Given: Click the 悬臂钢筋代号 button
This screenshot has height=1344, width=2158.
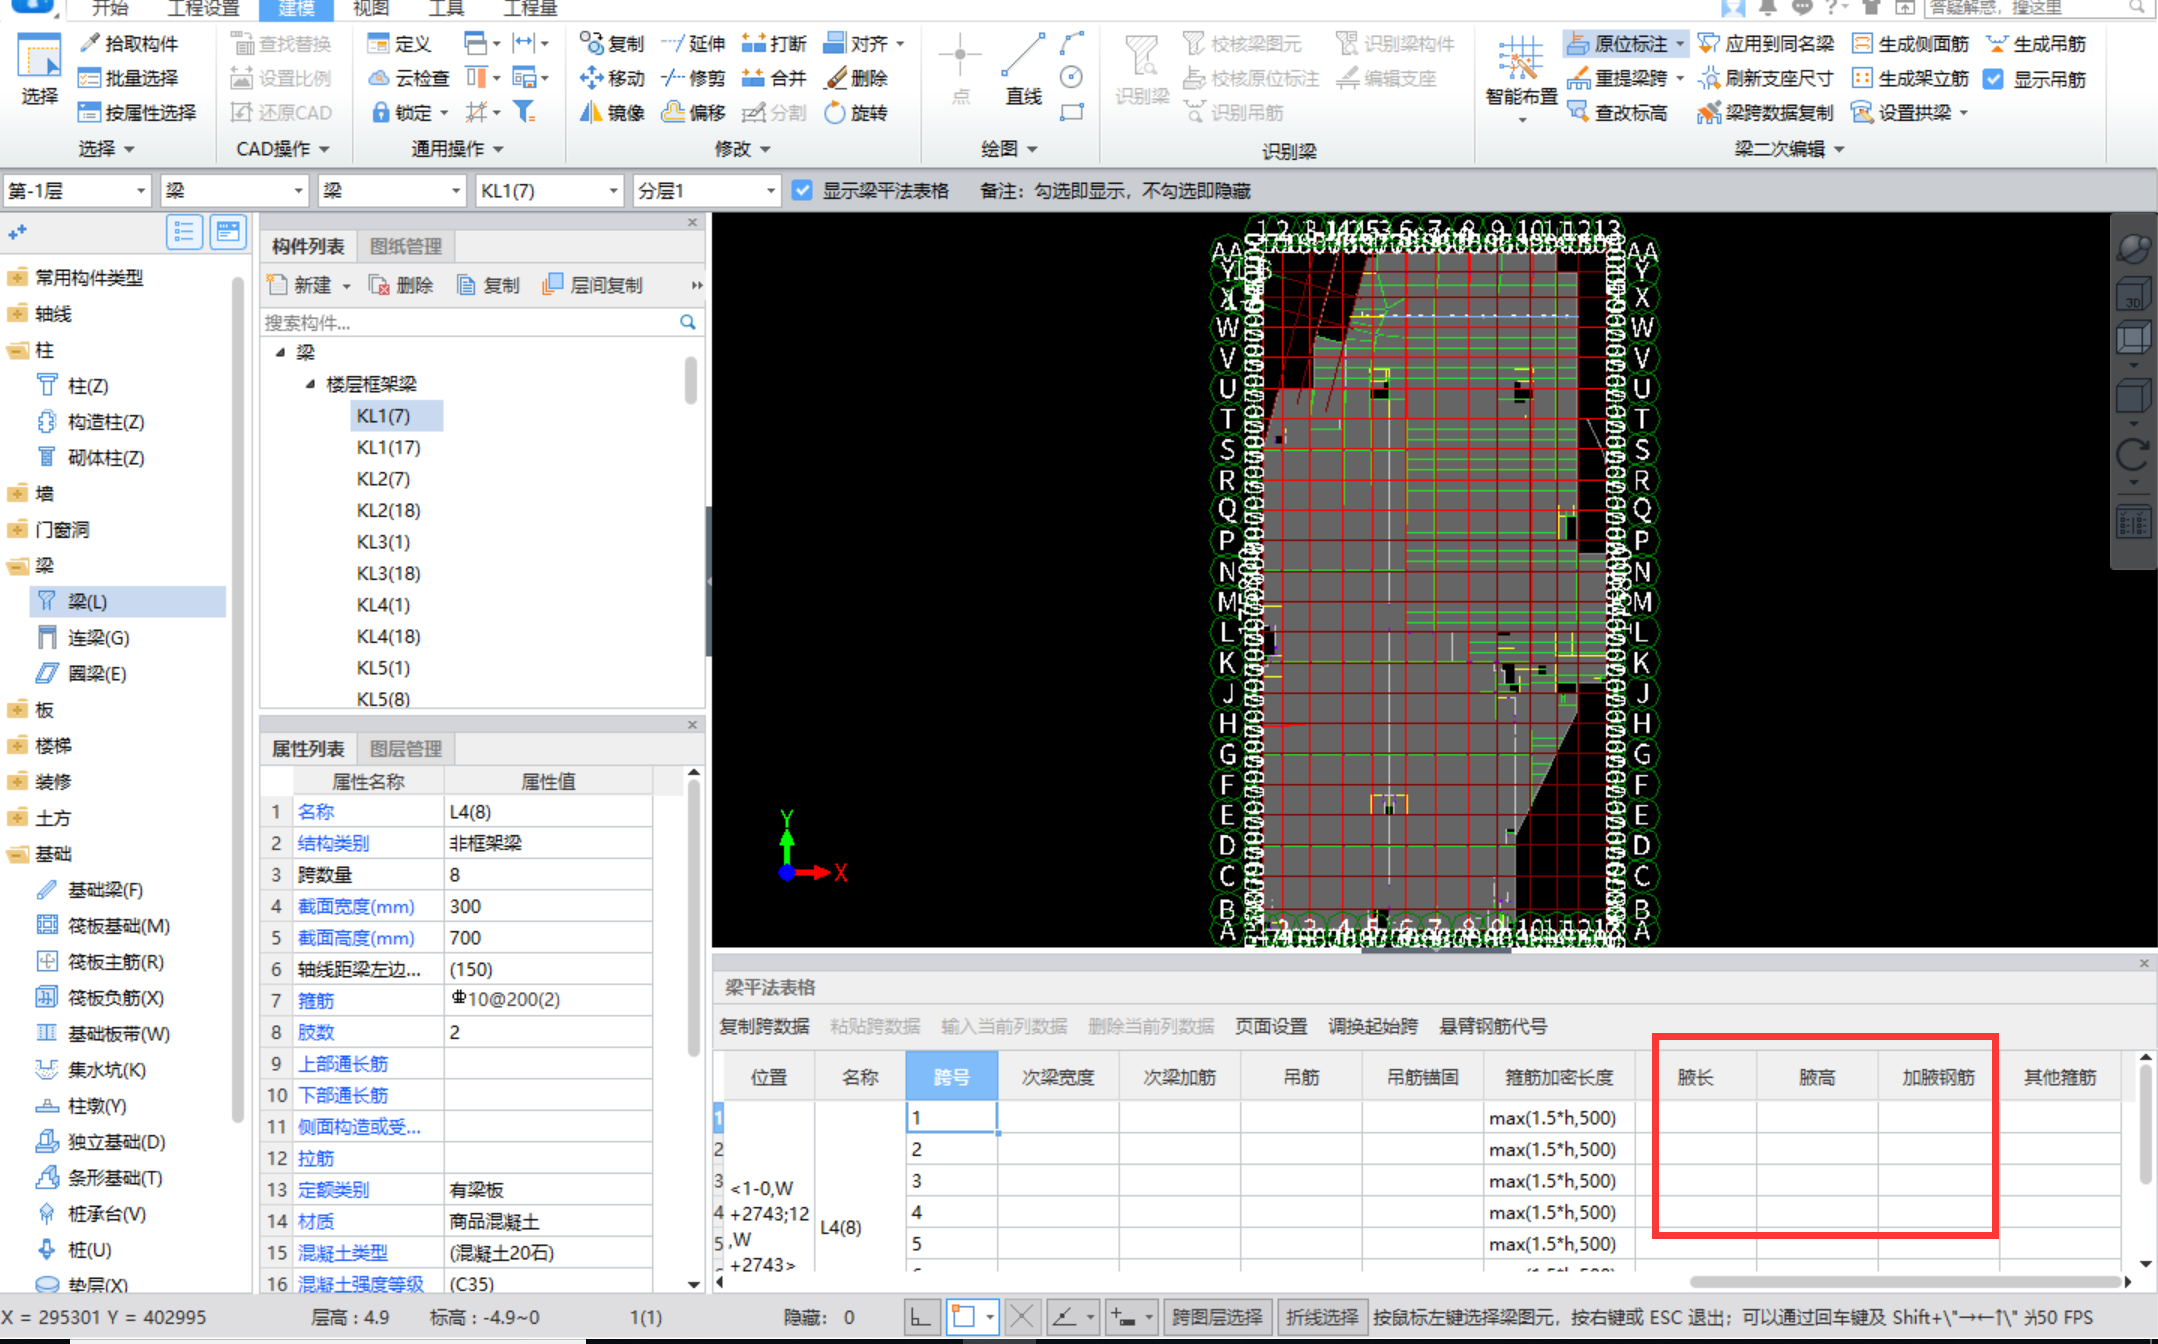Looking at the screenshot, I should tap(1492, 1026).
